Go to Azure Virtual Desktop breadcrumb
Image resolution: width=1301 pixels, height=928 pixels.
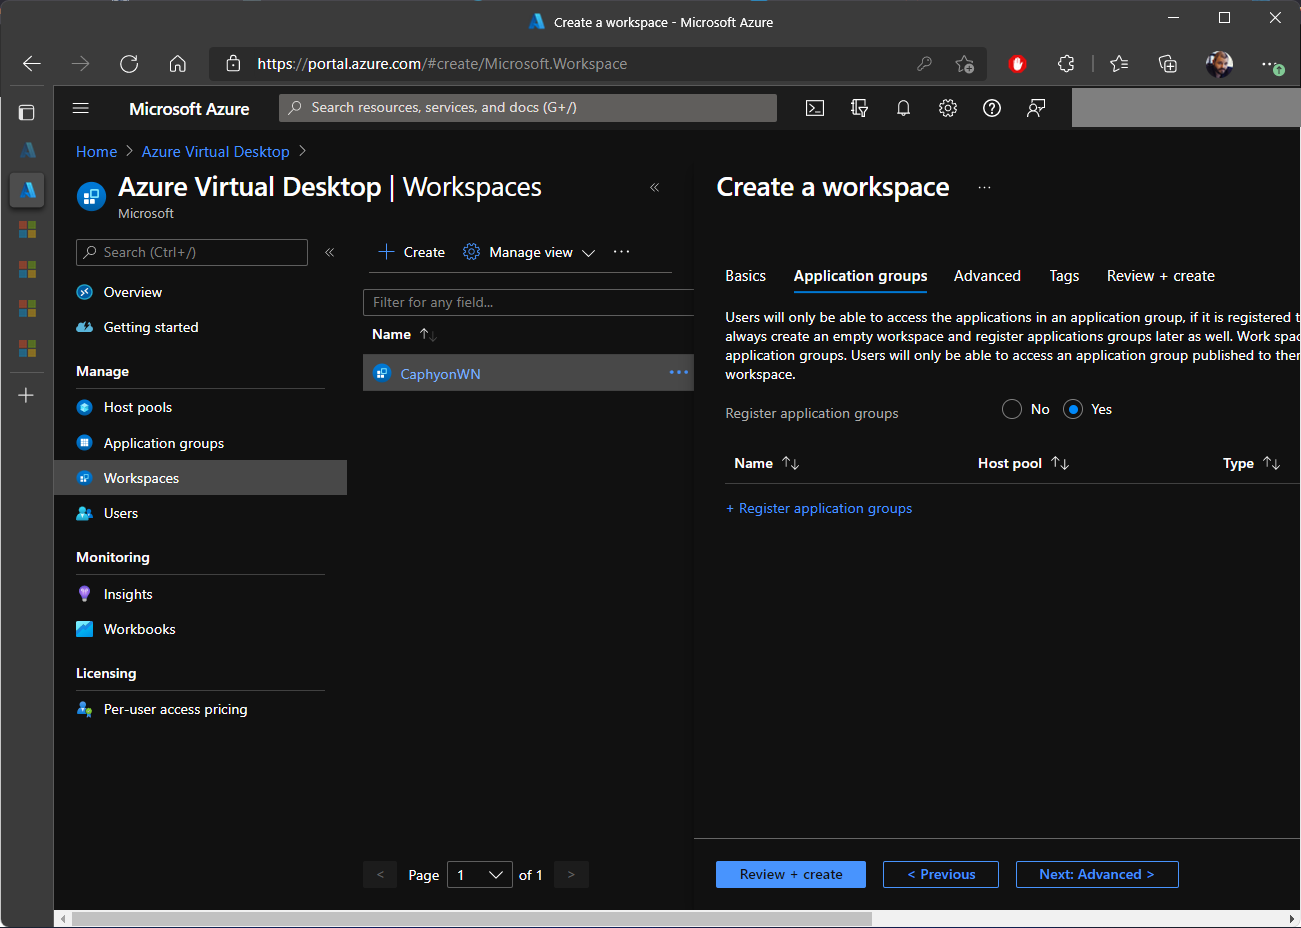click(x=215, y=152)
